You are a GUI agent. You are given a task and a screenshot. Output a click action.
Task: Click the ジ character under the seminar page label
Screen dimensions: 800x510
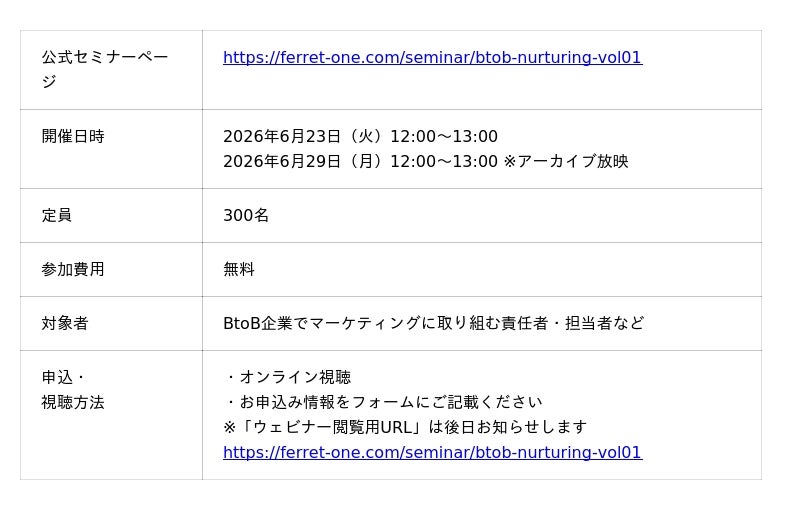[49, 82]
